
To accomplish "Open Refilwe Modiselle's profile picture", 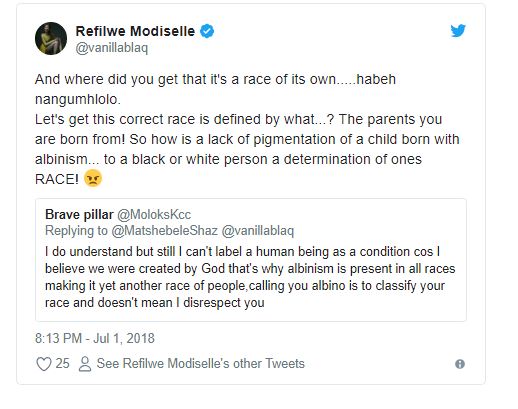I will point(51,38).
